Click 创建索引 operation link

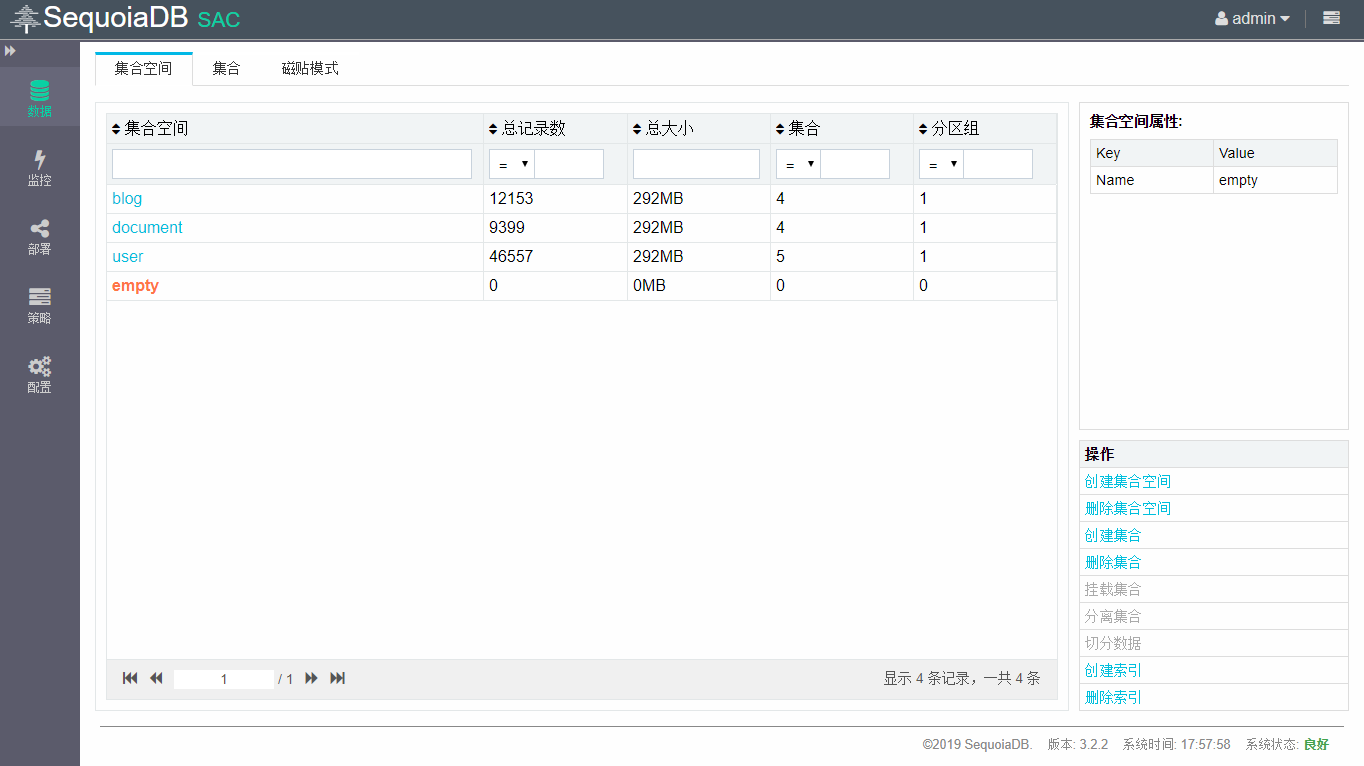[x=1113, y=670]
